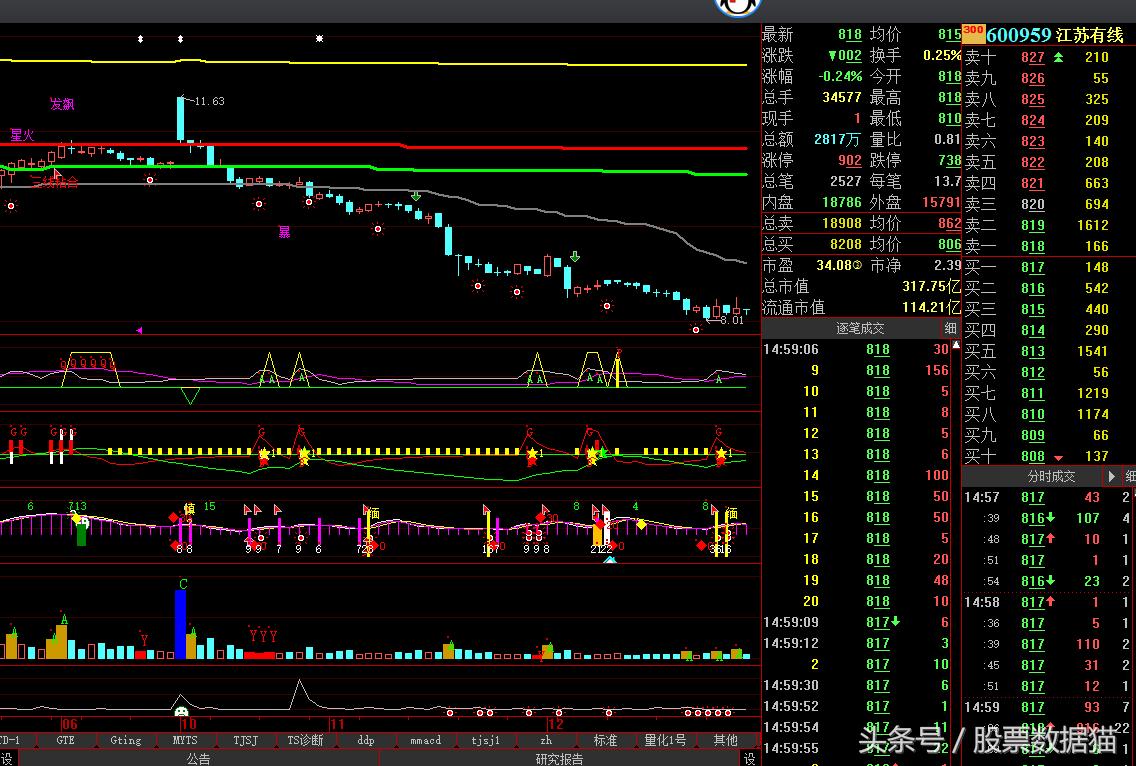Switch to the ddp indicator tab
Viewport: 1136px width, 766px height.
point(365,740)
